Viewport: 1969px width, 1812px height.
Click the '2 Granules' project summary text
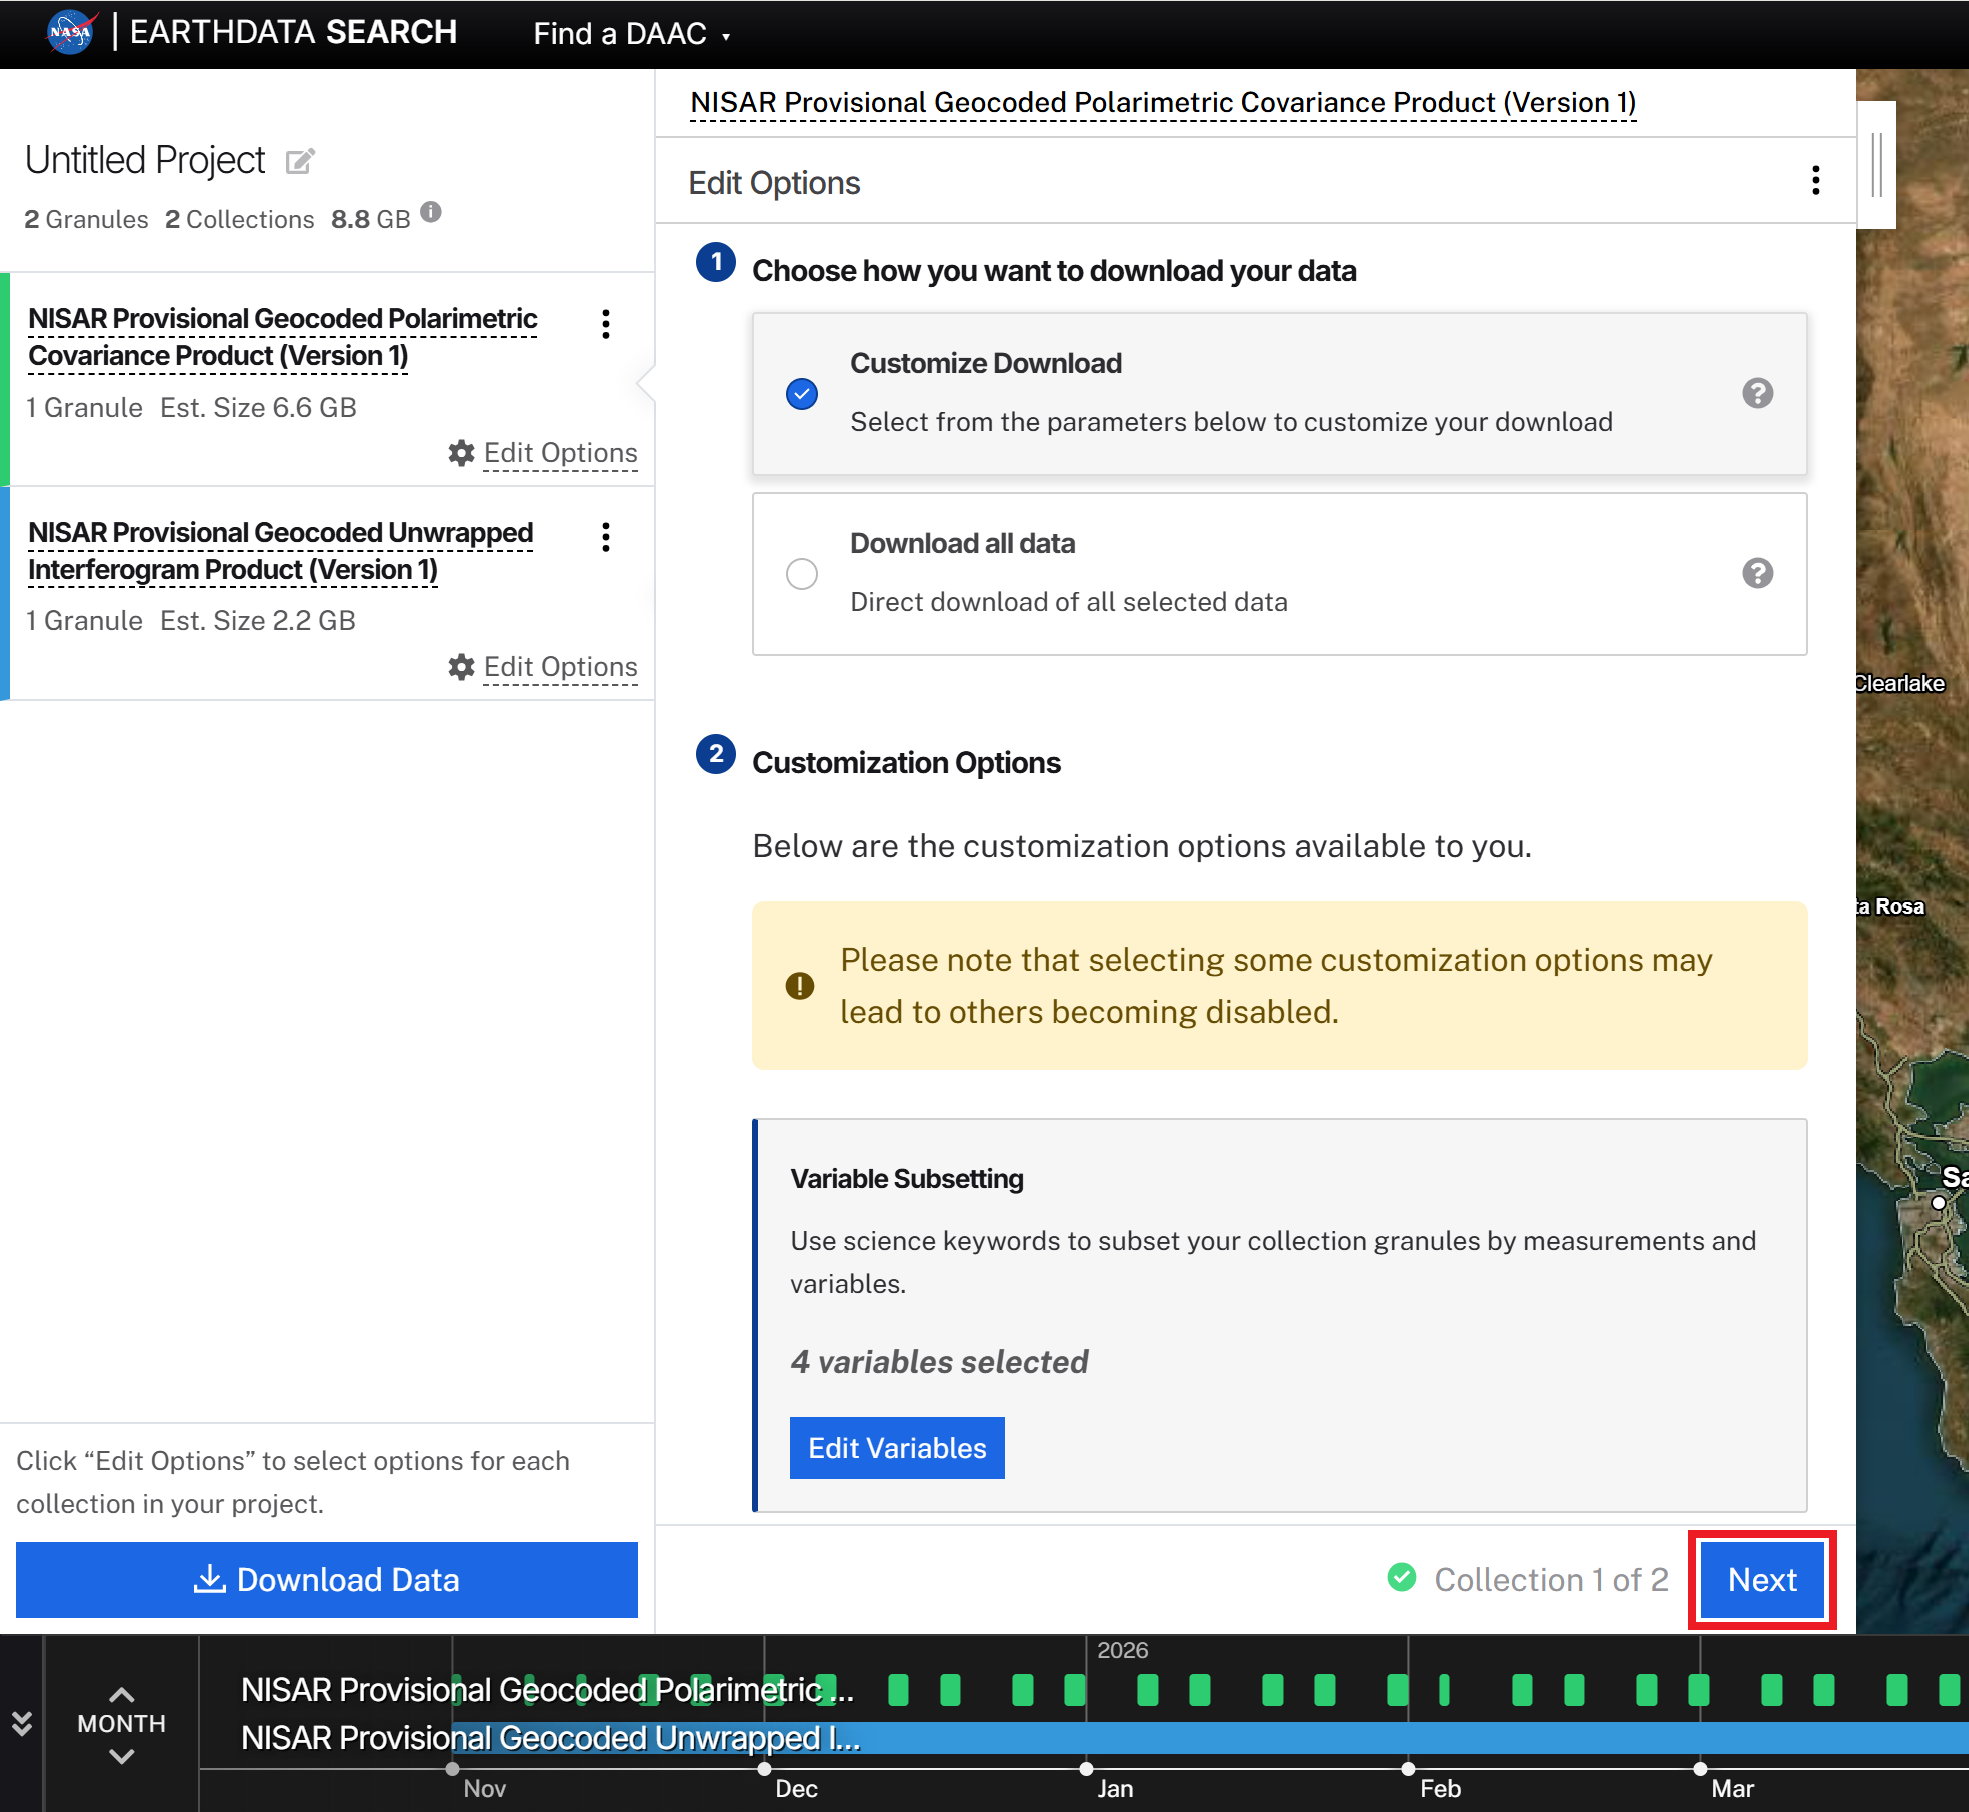86,219
